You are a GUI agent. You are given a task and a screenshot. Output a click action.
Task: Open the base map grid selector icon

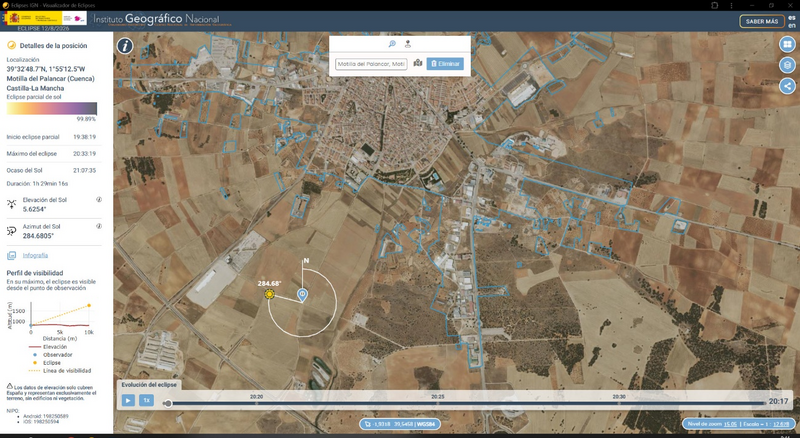click(787, 44)
